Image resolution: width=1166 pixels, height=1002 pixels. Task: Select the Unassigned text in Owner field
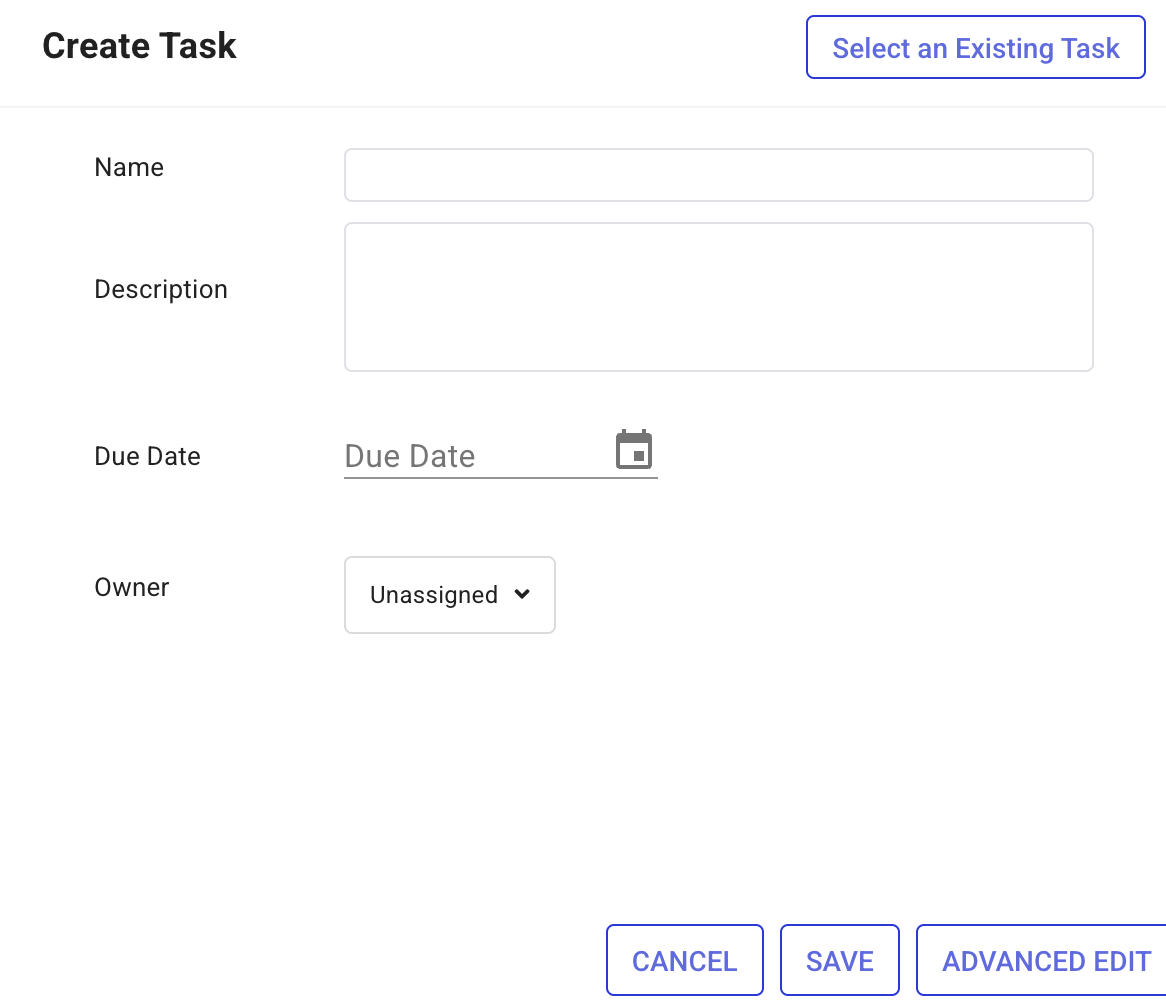pyautogui.click(x=433, y=595)
